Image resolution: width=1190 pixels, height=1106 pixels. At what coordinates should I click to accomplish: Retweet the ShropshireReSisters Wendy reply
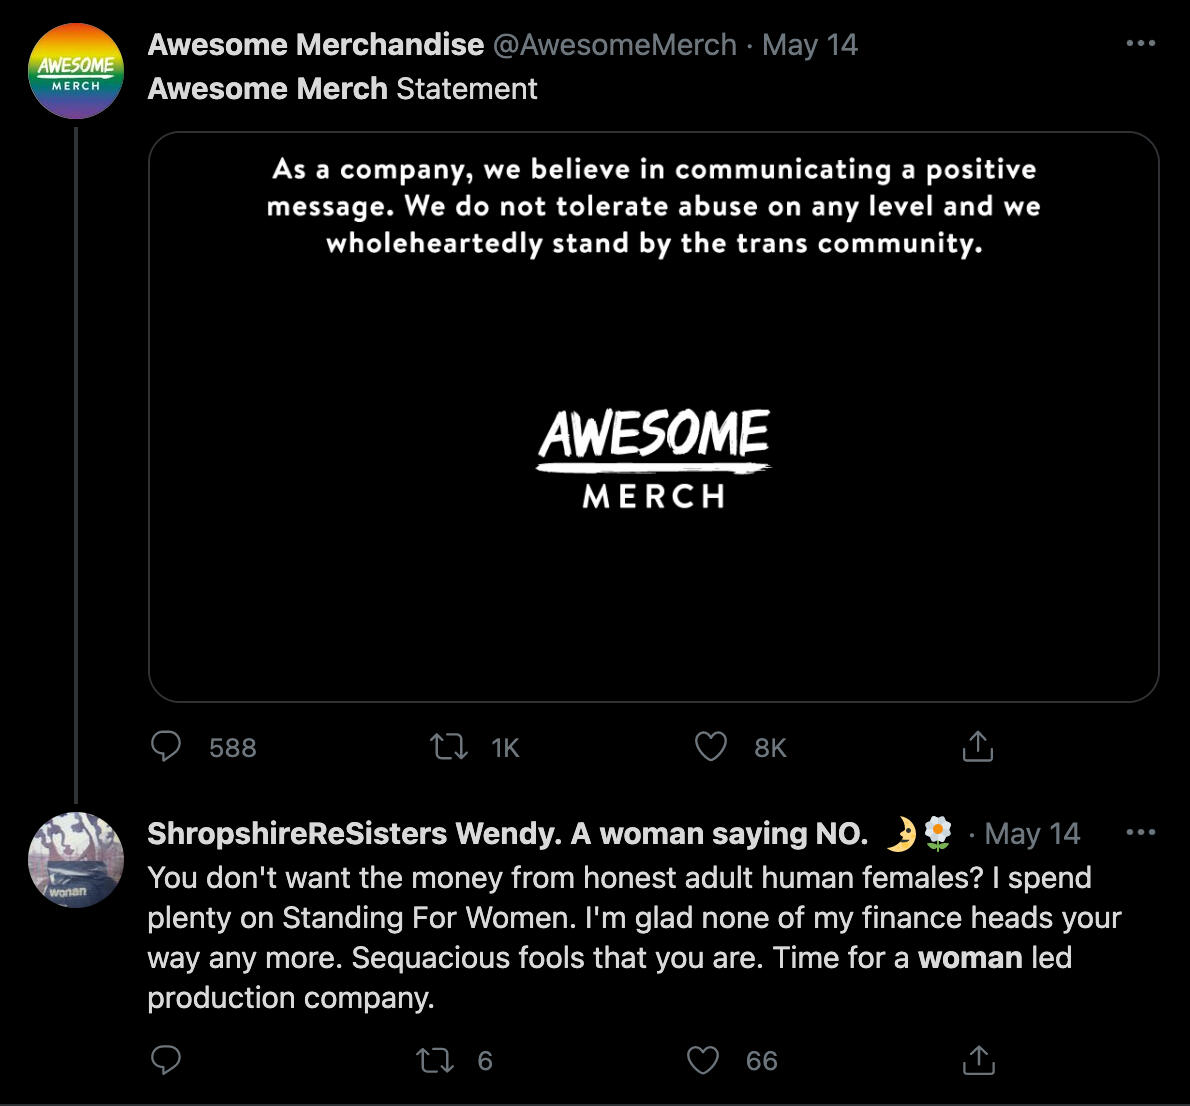(434, 1060)
